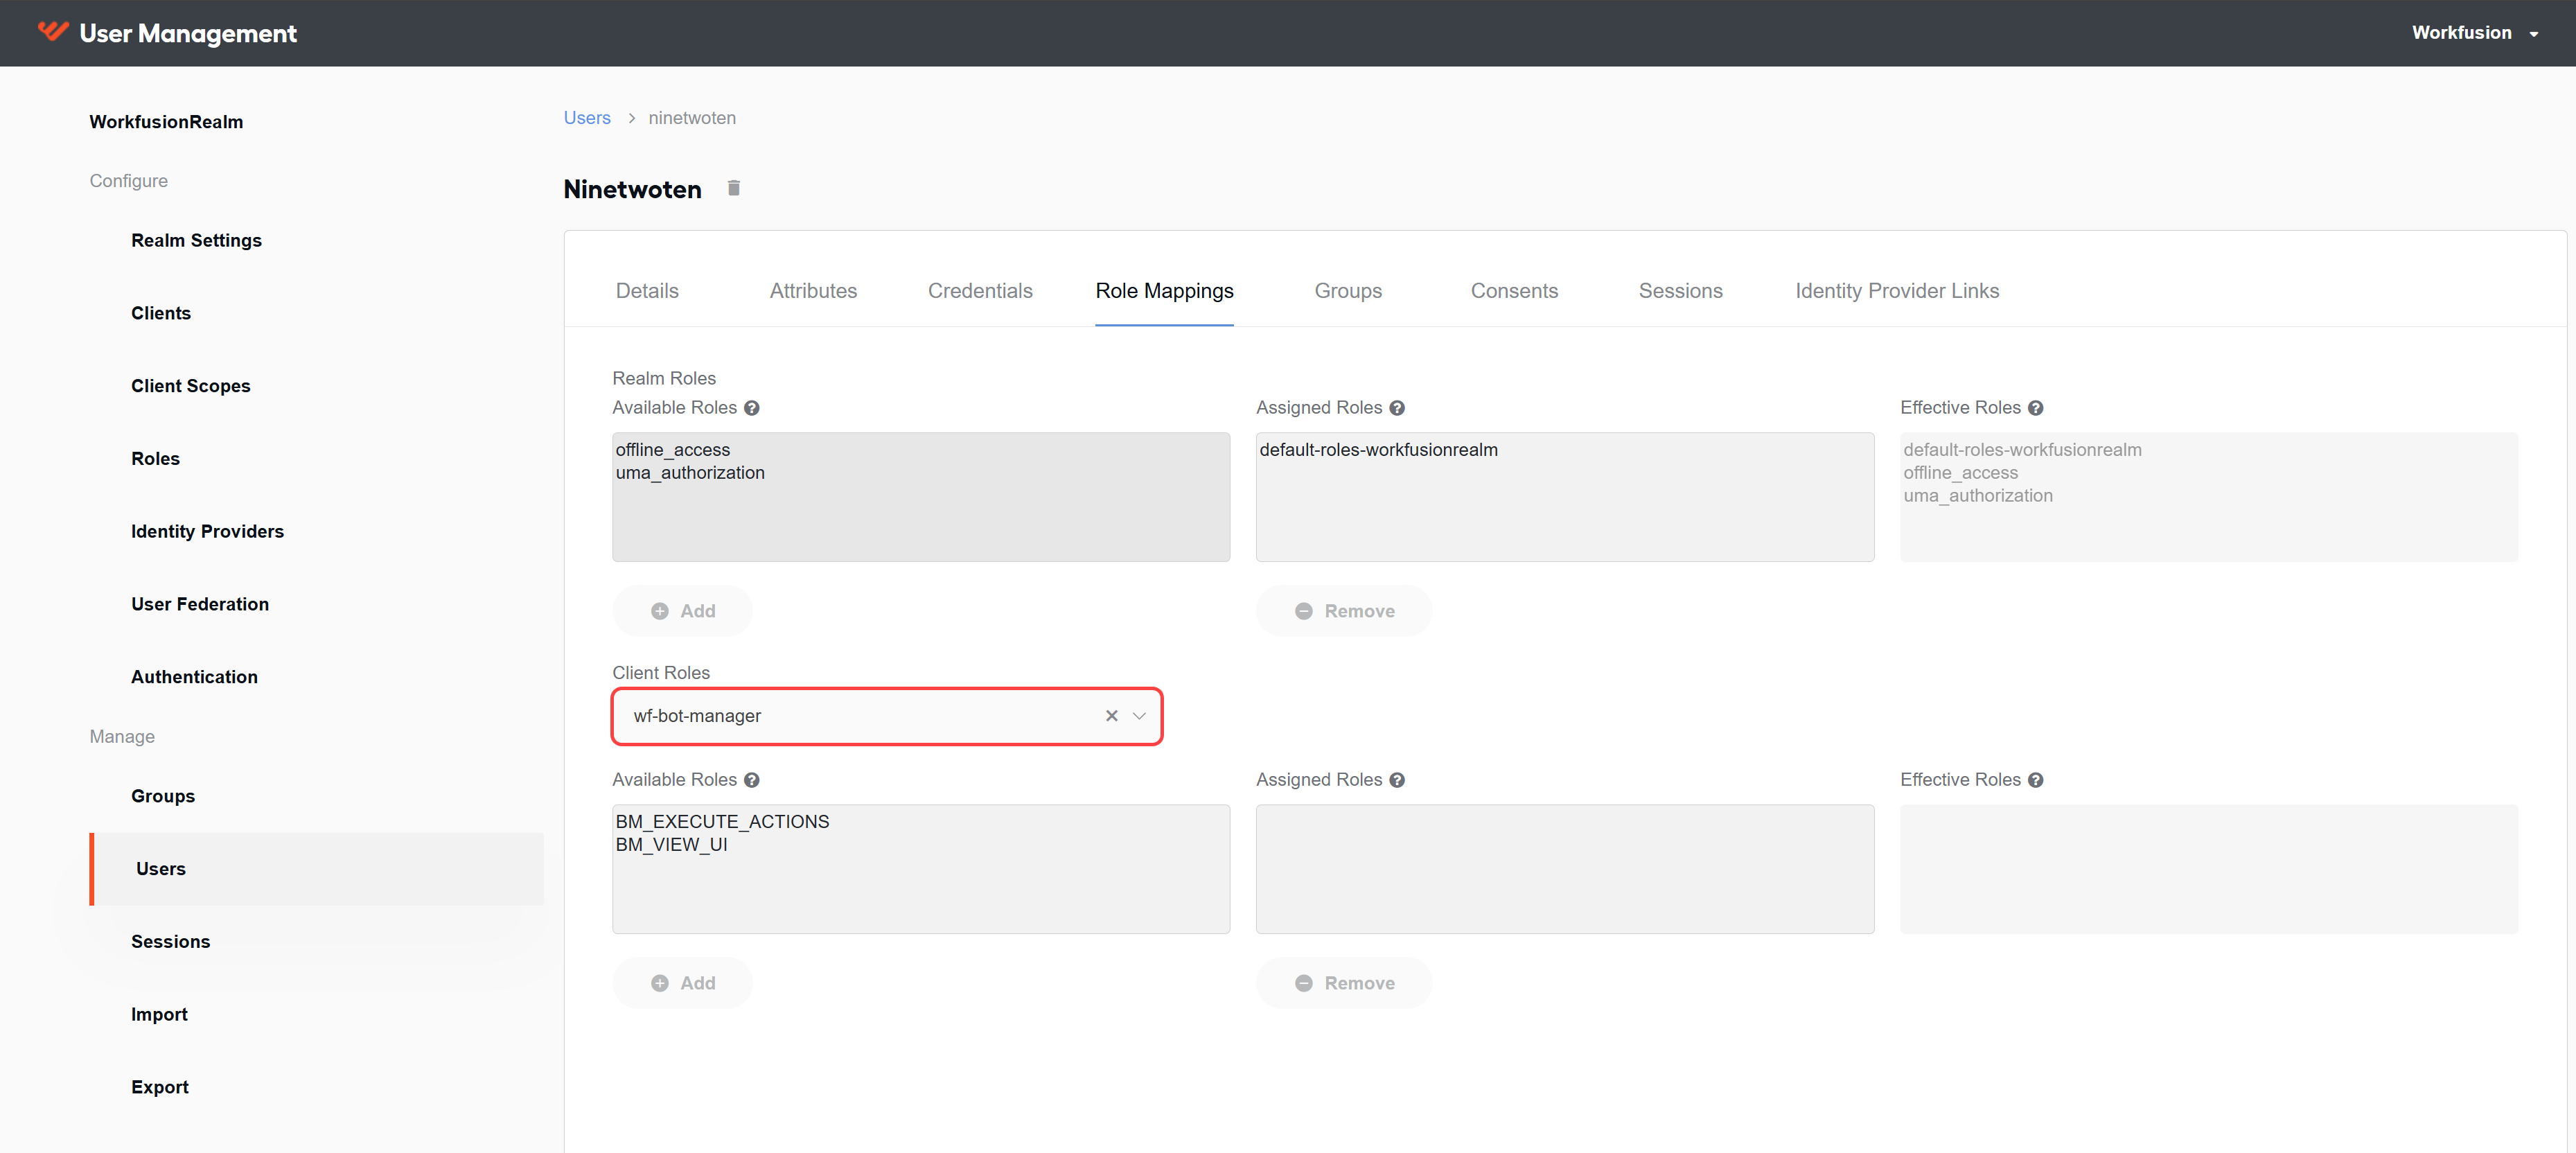
Task: Open Import in sidebar
Action: (159, 1014)
